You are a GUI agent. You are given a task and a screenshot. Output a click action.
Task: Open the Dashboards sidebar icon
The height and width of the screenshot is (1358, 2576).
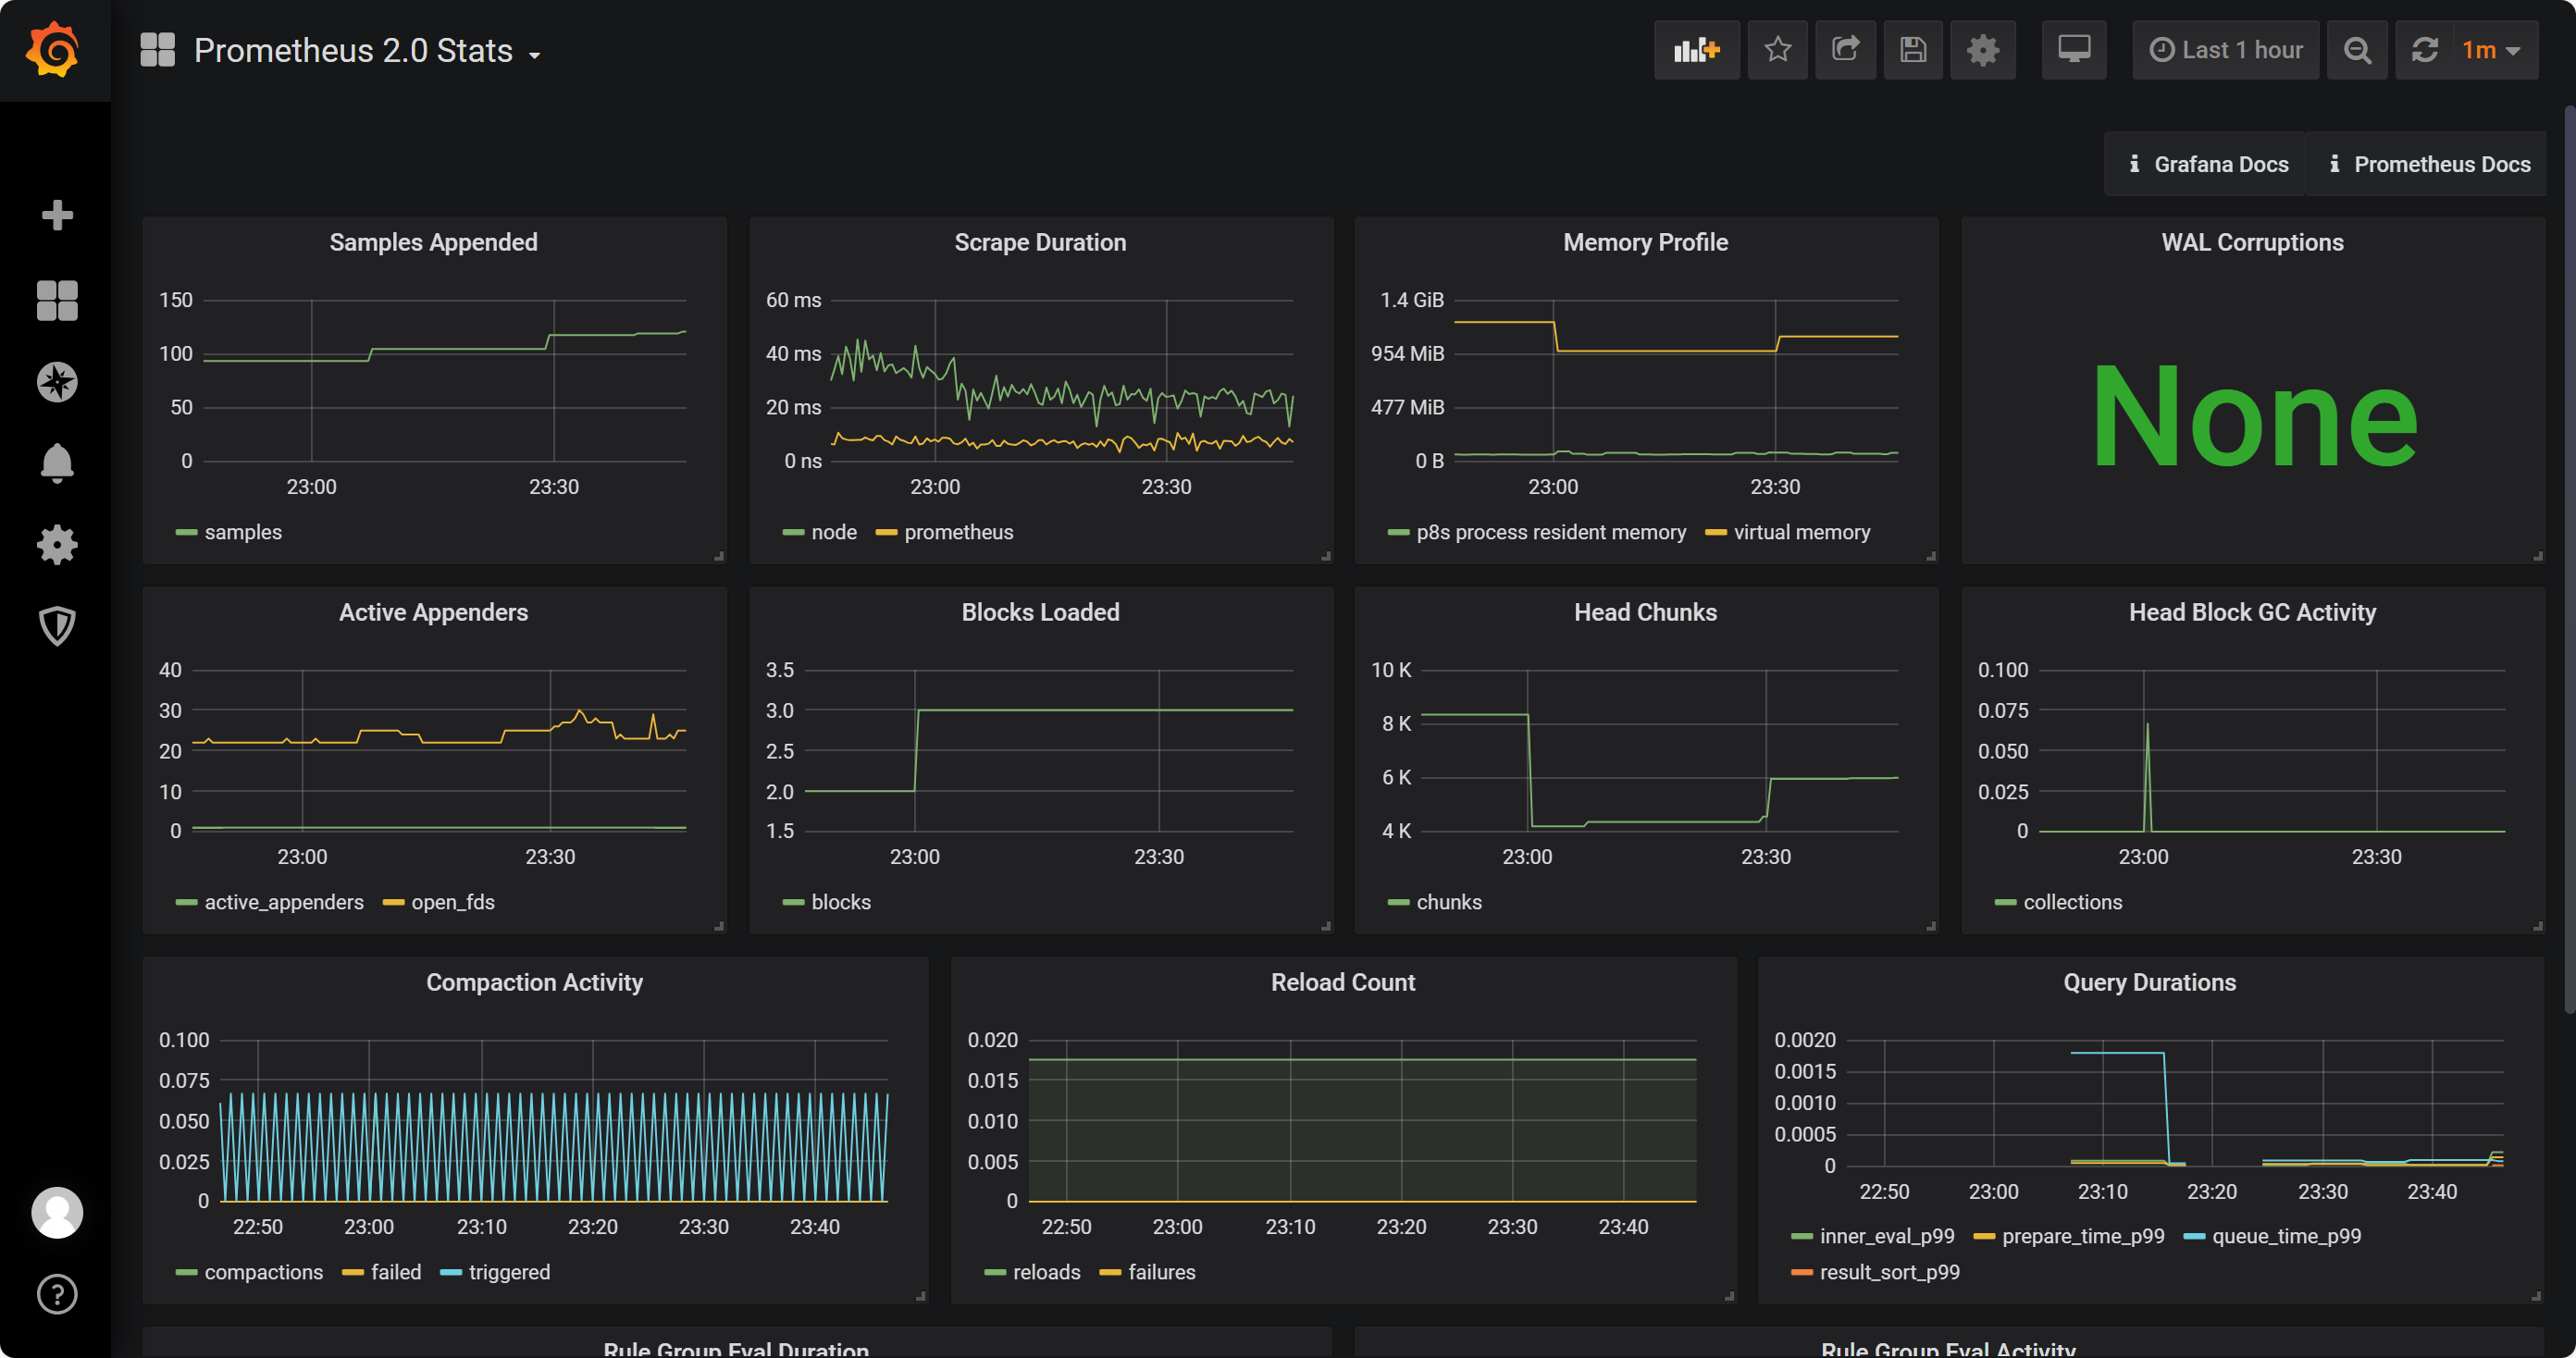tap(57, 300)
